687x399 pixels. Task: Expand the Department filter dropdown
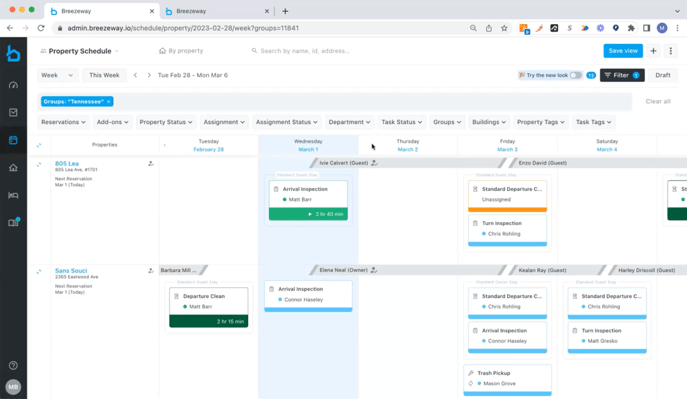(349, 122)
